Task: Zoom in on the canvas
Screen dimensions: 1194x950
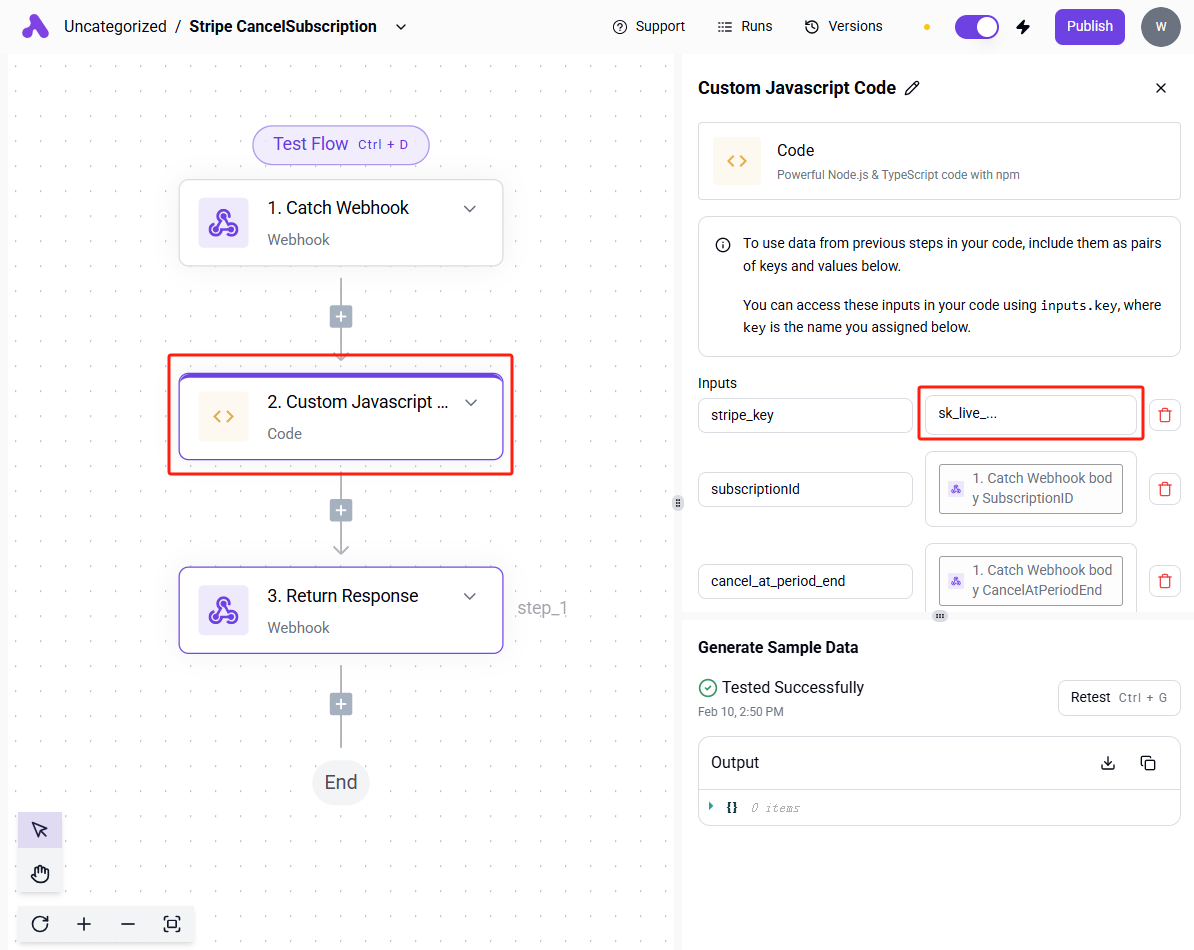Action: [x=84, y=924]
